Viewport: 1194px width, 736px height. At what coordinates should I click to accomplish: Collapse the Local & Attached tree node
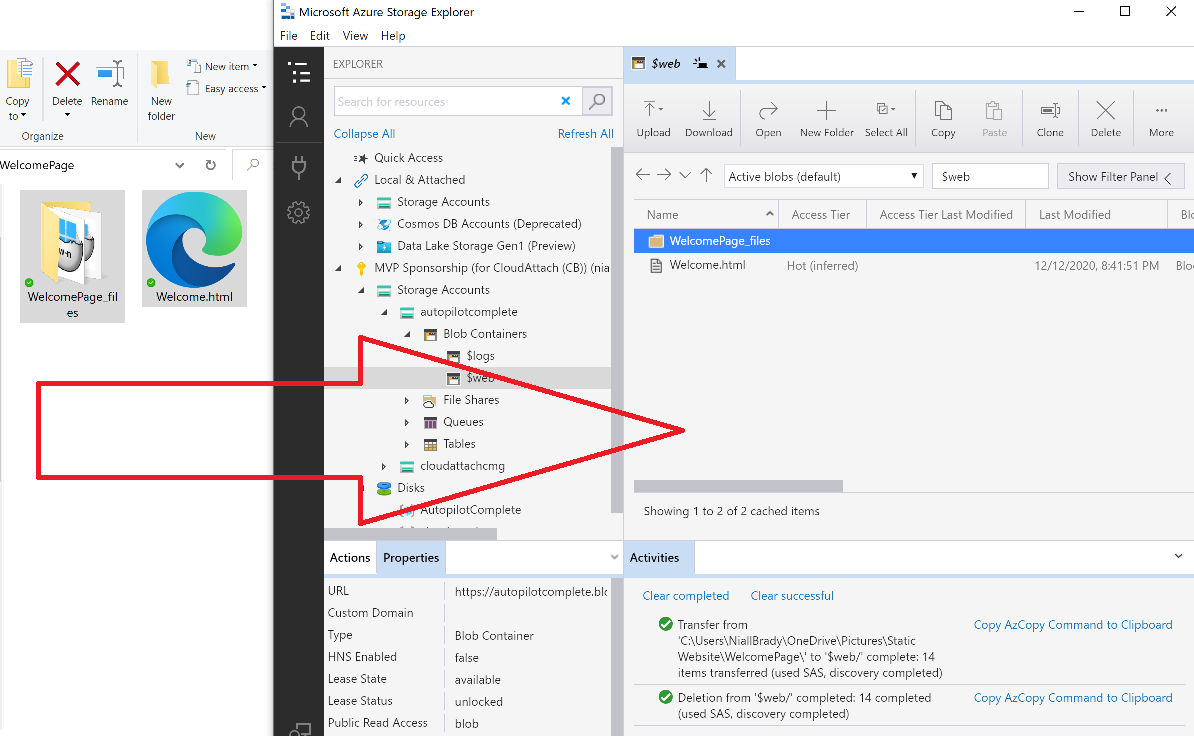point(339,180)
